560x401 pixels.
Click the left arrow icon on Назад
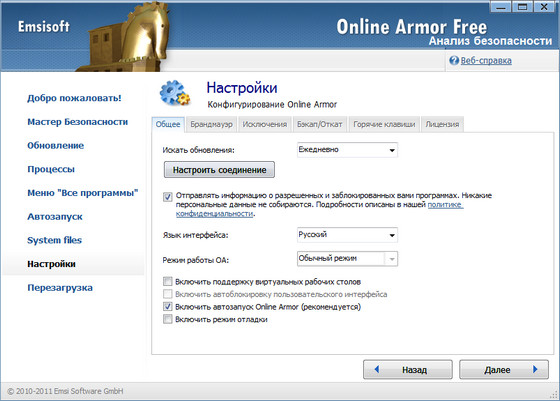click(377, 369)
